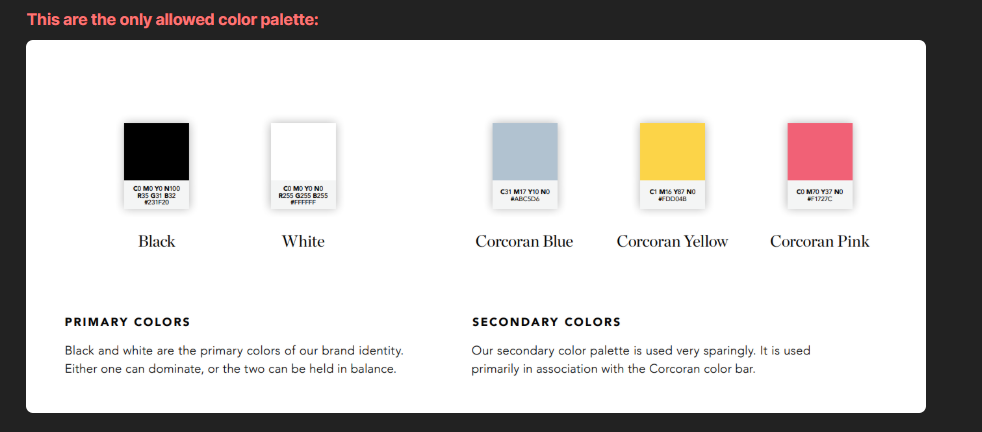Click the #FDD04B hex code label
The width and height of the screenshot is (982, 432).
point(672,199)
